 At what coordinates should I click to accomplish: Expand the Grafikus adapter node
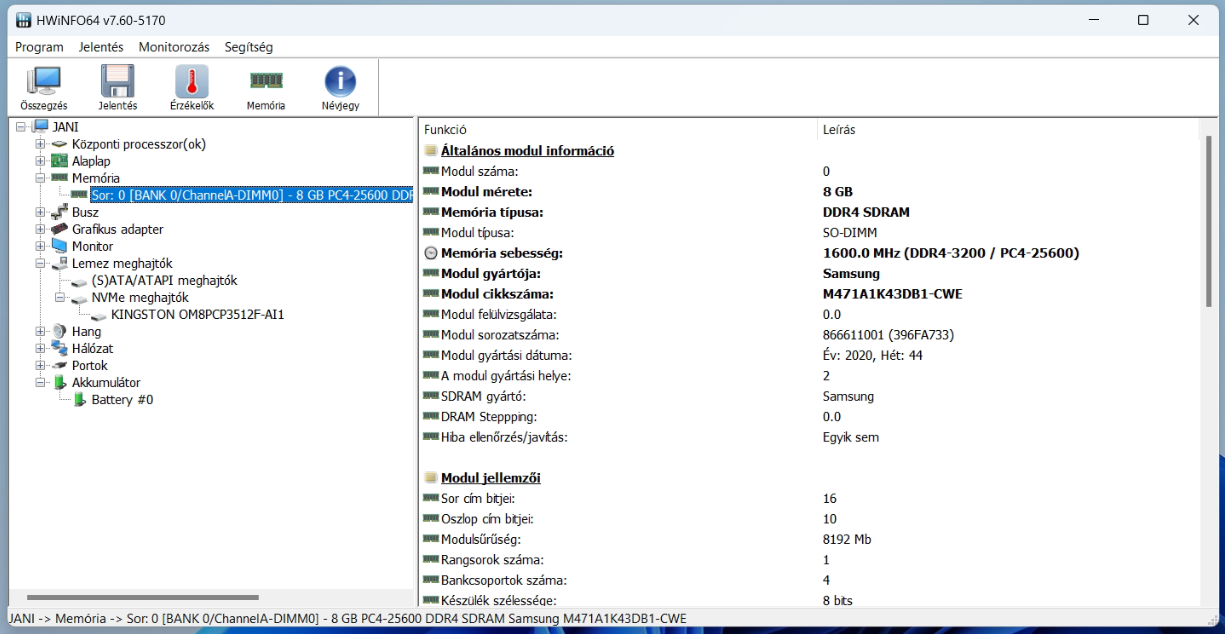point(41,229)
